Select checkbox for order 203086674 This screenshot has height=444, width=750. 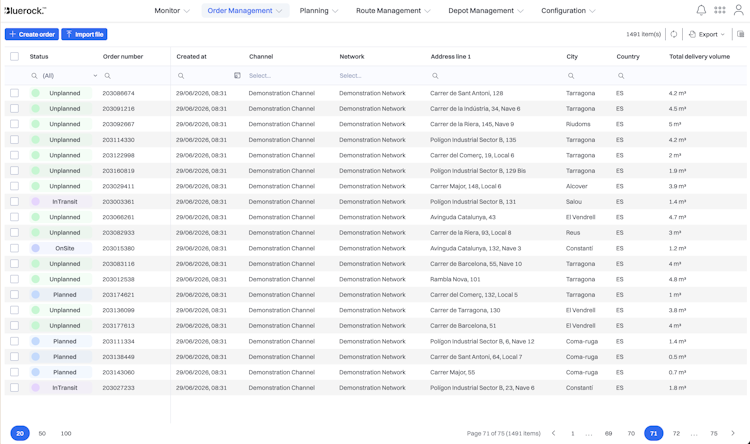(14, 93)
